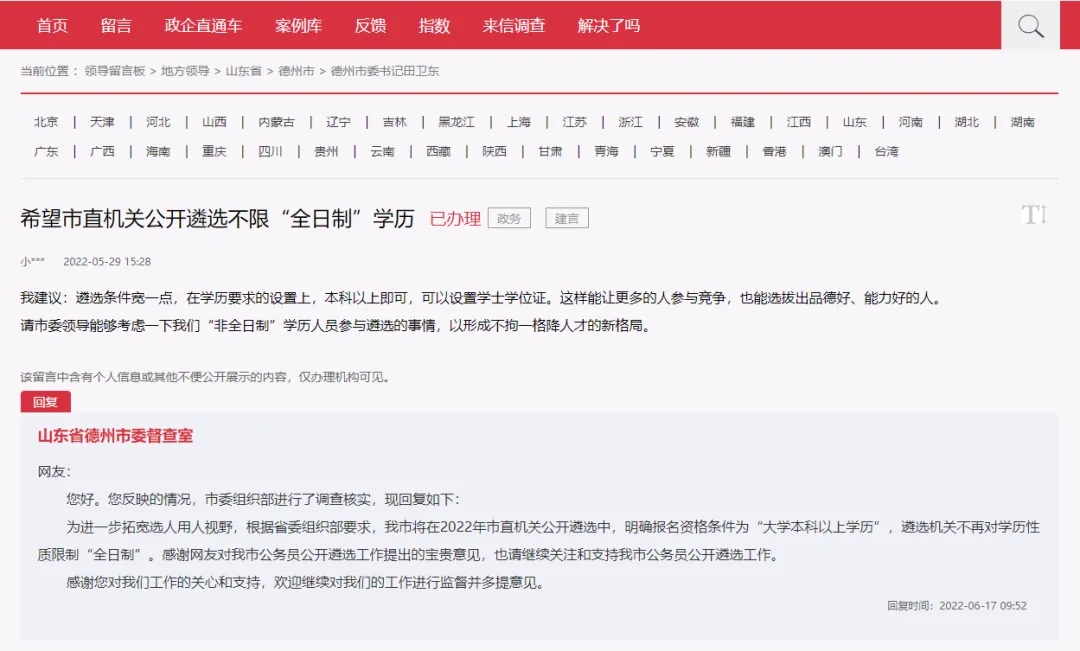Click the 政务 tag
1080x651 pixels.
point(509,219)
